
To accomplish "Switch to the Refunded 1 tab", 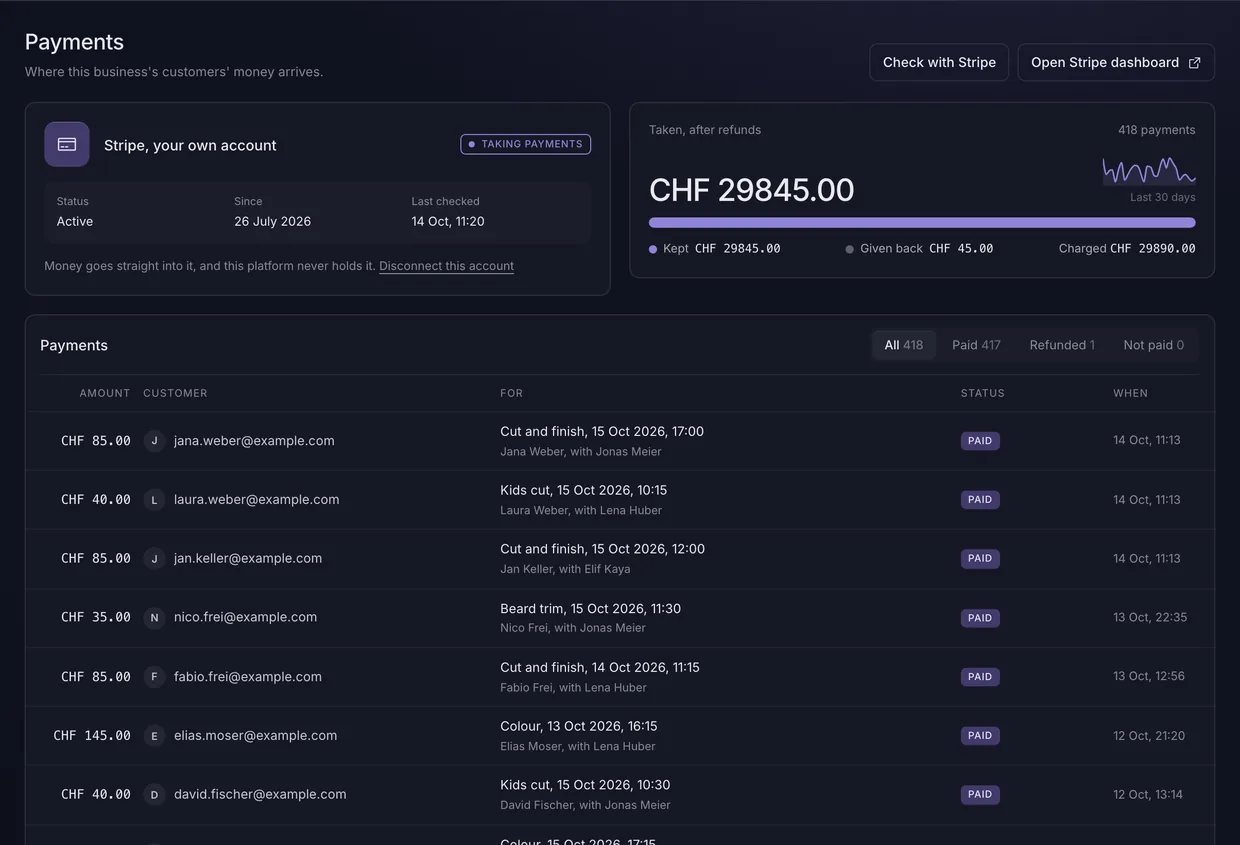I will [x=1062, y=345].
